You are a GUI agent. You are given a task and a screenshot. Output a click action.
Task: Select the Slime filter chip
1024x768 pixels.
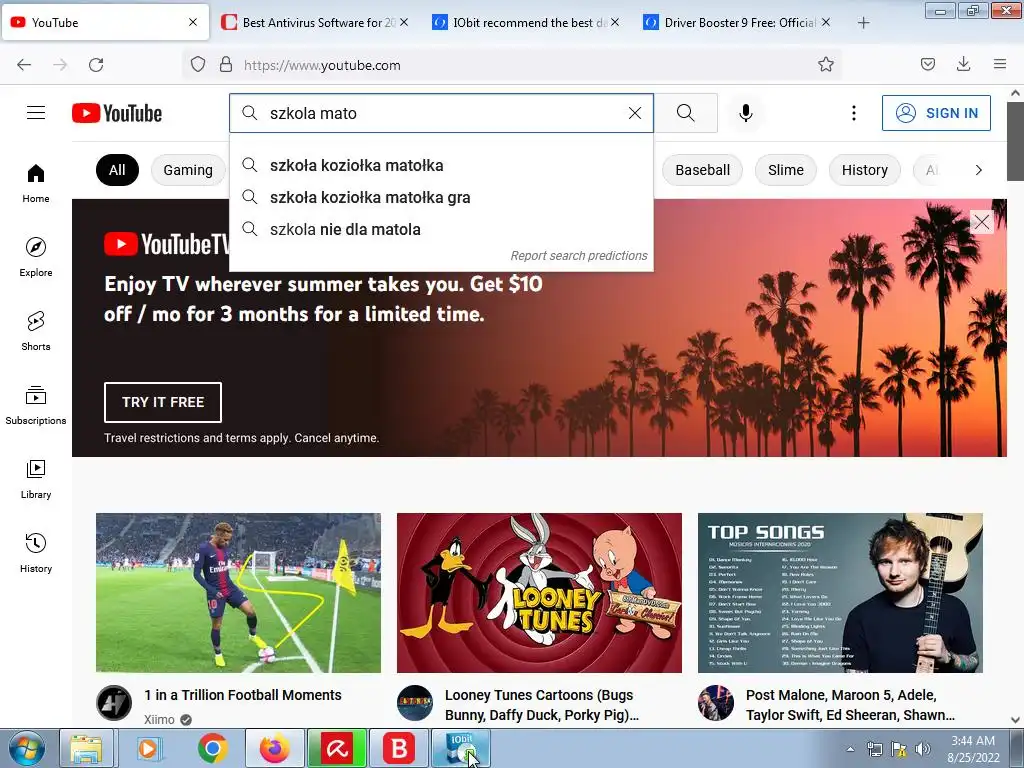click(786, 170)
